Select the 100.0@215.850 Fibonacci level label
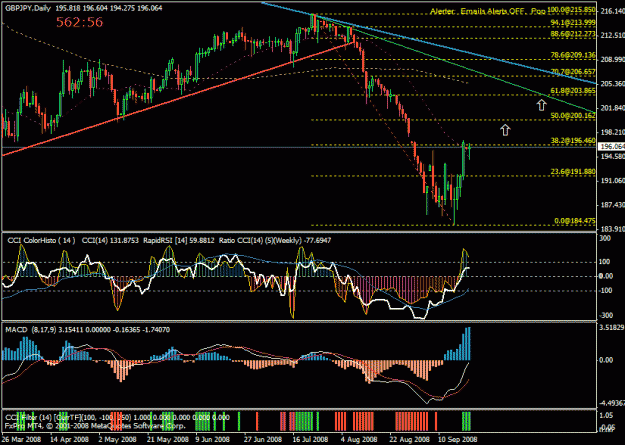Image resolution: width=625 pixels, height=445 pixels. (x=571, y=9)
